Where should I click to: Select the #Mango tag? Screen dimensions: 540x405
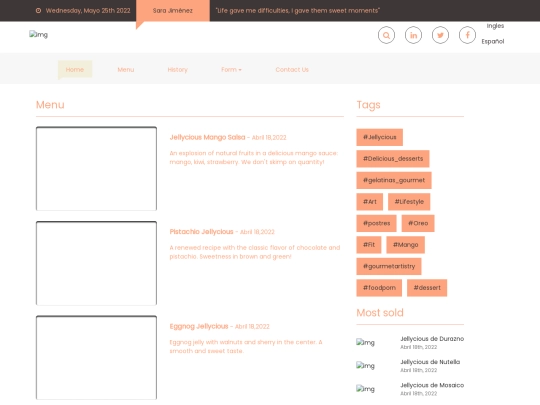click(405, 245)
